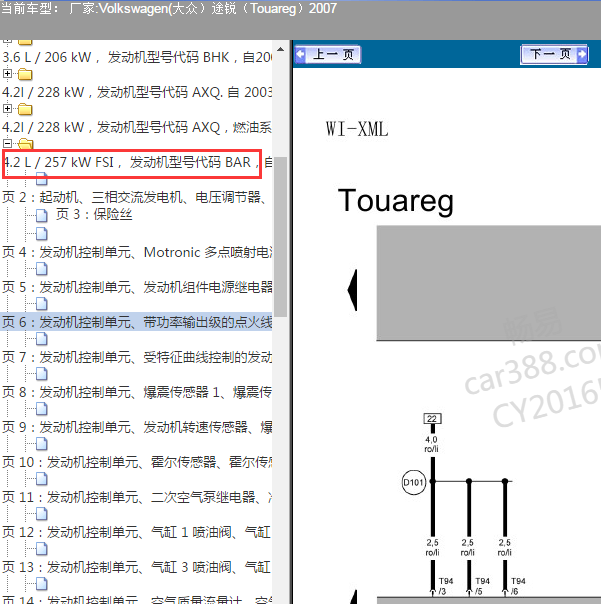Viewport: 601px width, 604px height.
Task: Expand the 4.2l / 228 kW AXQ 自 2003 folder
Action: pos(7,73)
